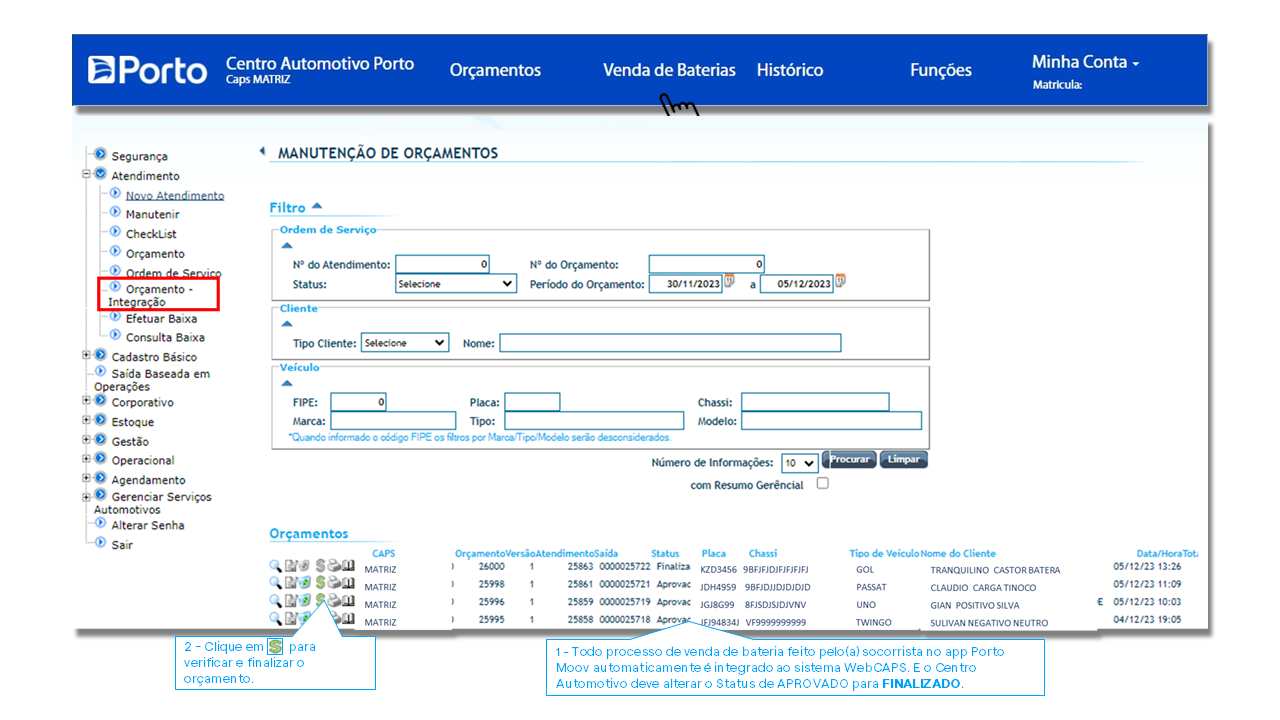Screen dimensions: 1280x720
Task: Click the printer icon in the 25996 row
Action: (334, 600)
